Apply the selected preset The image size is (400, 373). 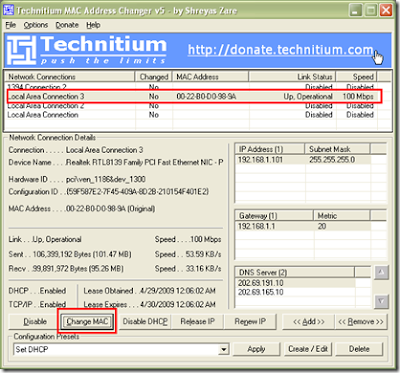[256, 349]
